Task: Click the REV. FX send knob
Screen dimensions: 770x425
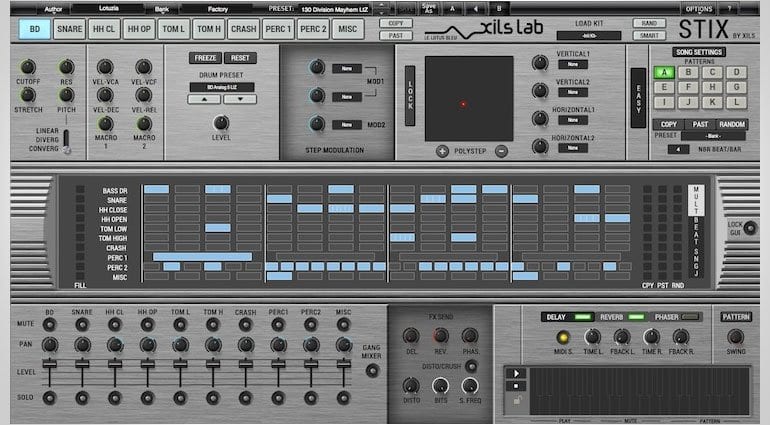Action: (440, 336)
